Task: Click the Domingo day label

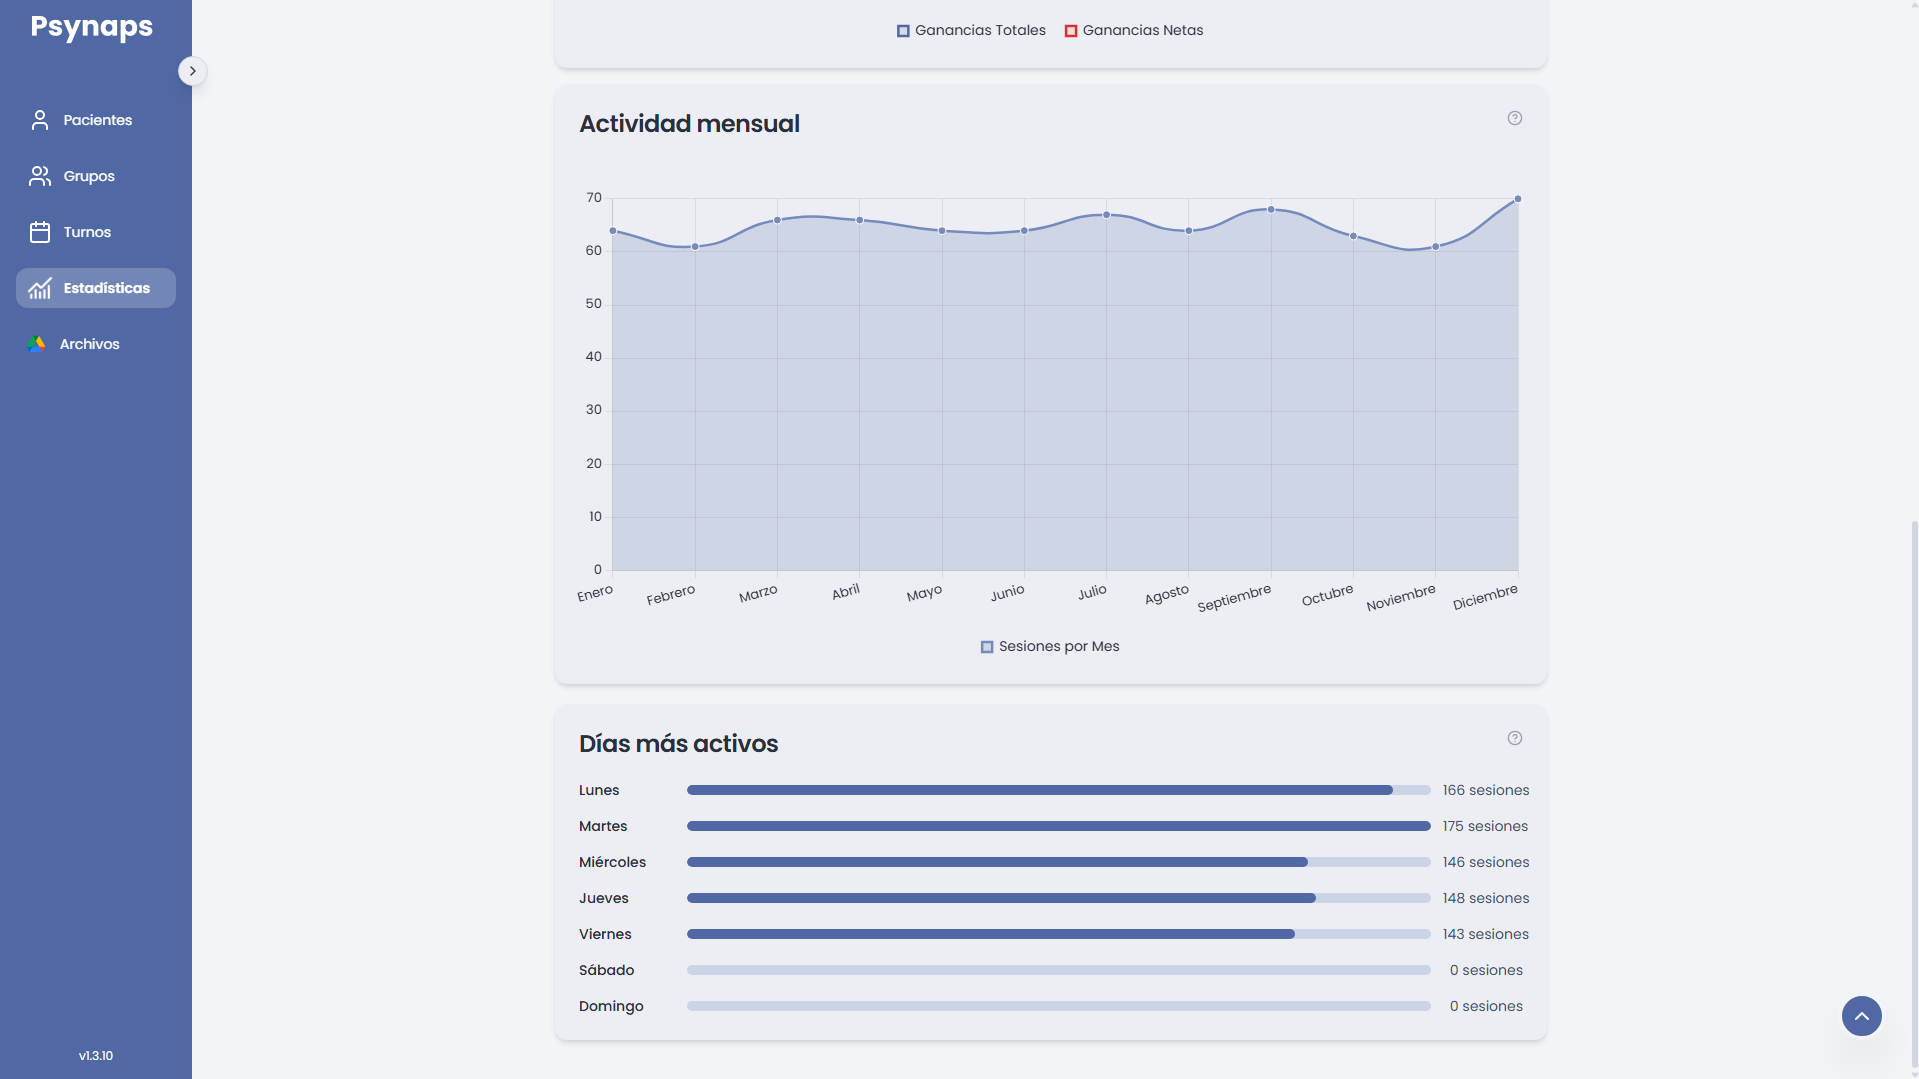Action: pyautogui.click(x=611, y=1006)
